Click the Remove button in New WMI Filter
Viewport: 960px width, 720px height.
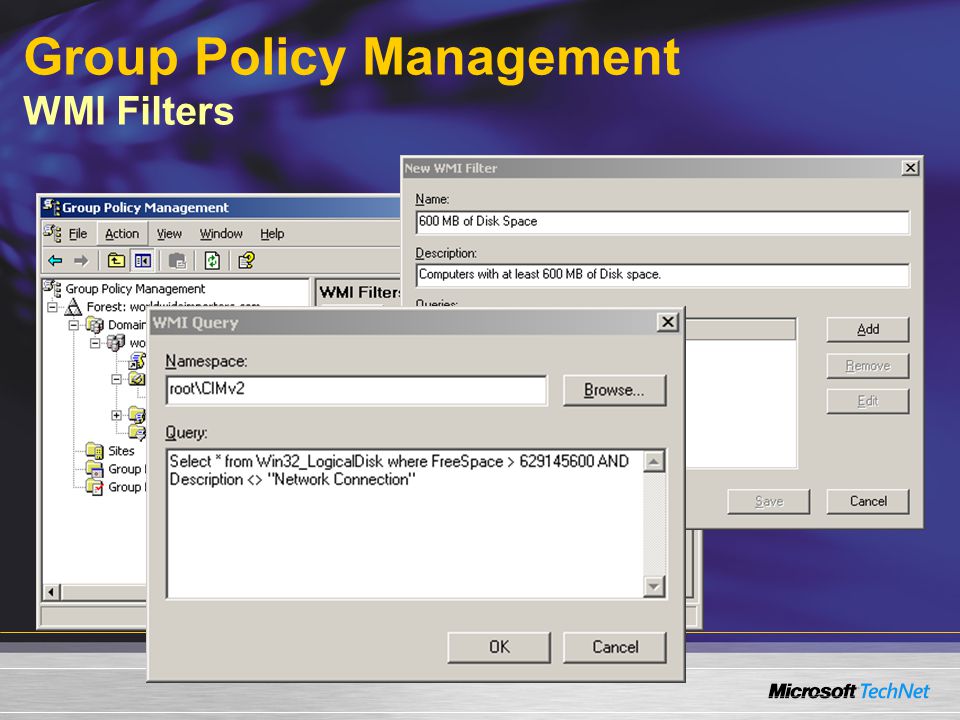point(868,366)
